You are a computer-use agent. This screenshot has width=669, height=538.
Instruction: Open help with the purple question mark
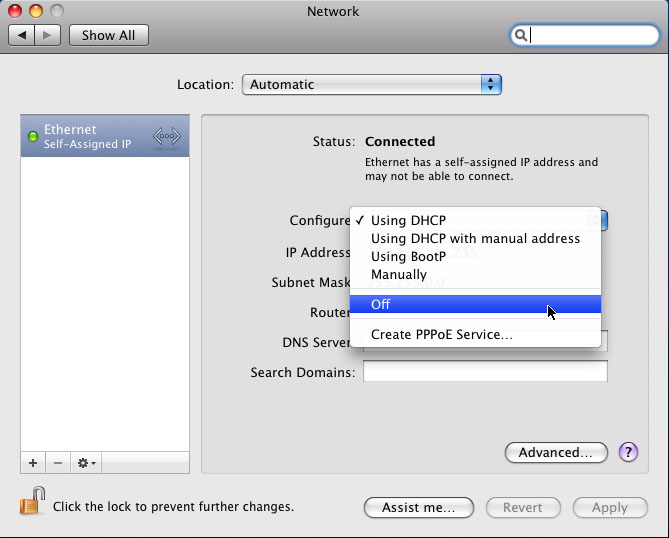coord(628,452)
